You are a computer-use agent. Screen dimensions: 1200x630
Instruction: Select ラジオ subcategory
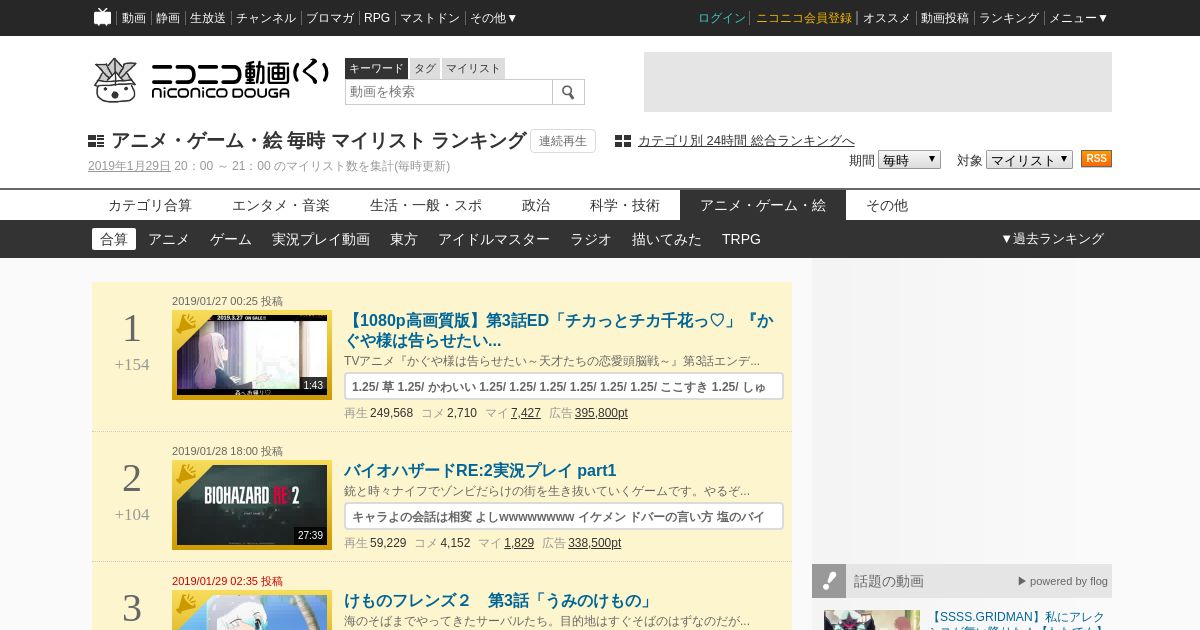591,239
